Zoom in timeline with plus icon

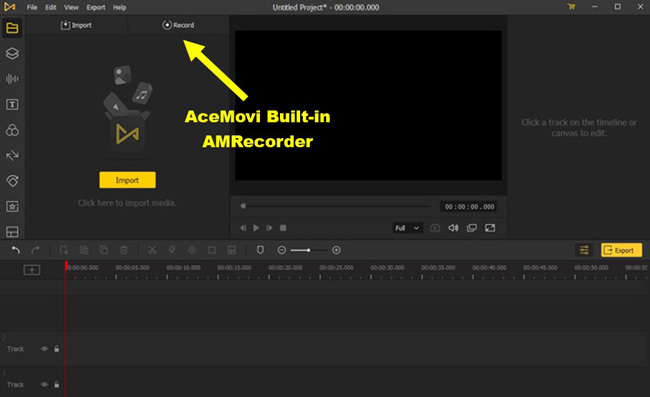[336, 250]
